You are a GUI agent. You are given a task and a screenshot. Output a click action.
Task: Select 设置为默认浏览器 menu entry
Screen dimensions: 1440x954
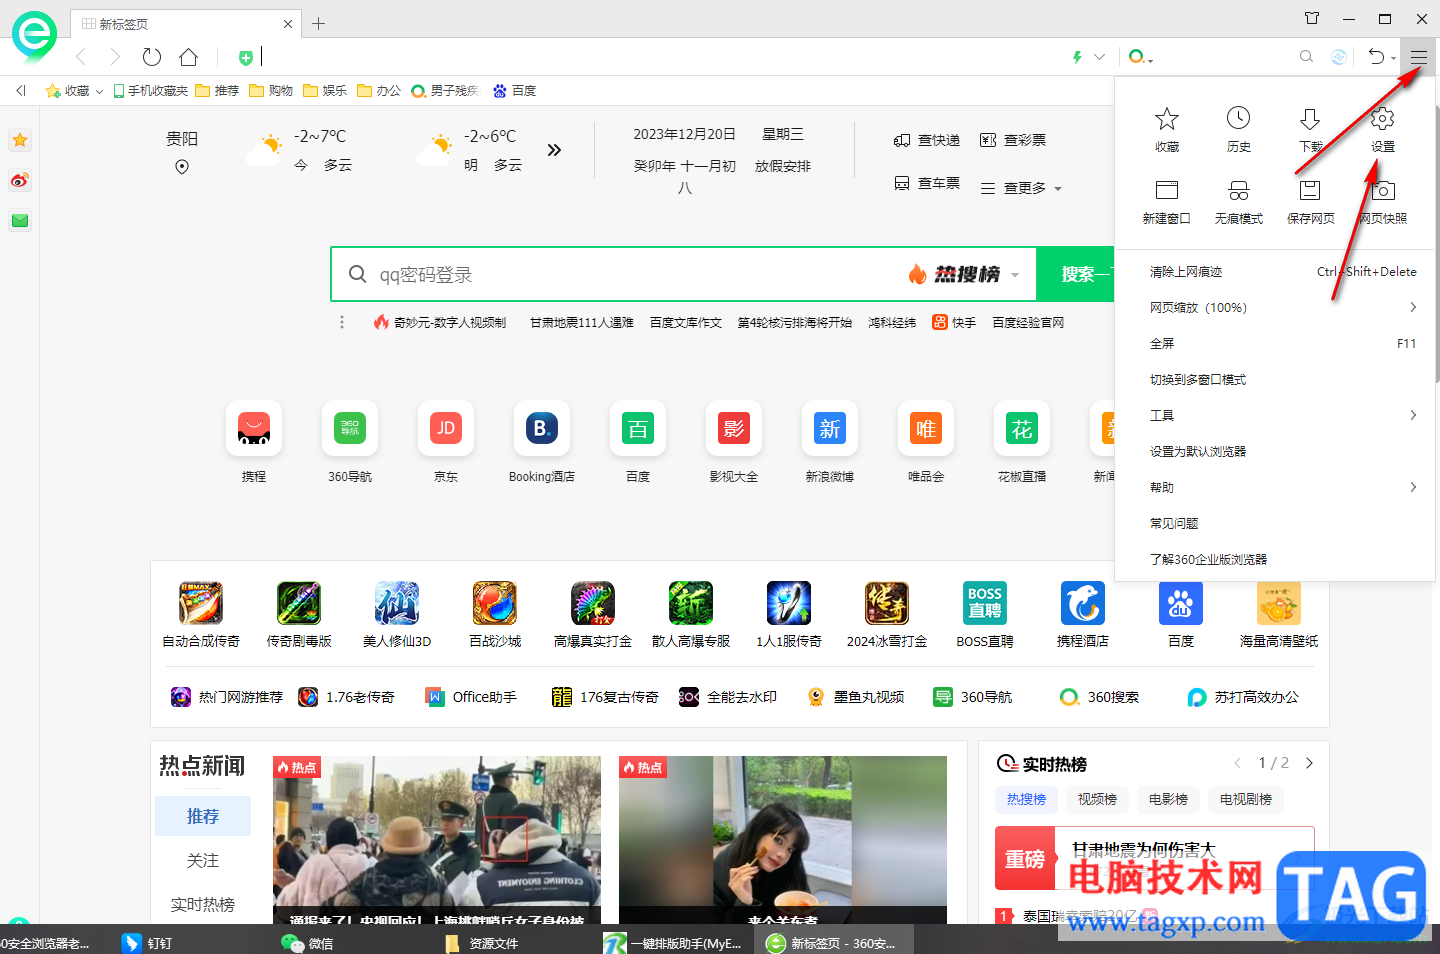(1275, 451)
